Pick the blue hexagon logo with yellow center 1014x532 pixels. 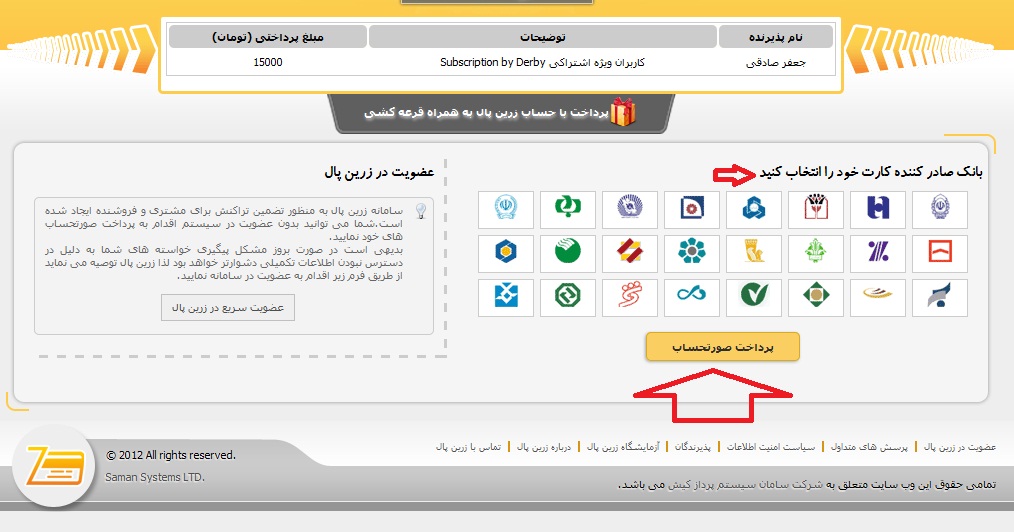[506, 253]
